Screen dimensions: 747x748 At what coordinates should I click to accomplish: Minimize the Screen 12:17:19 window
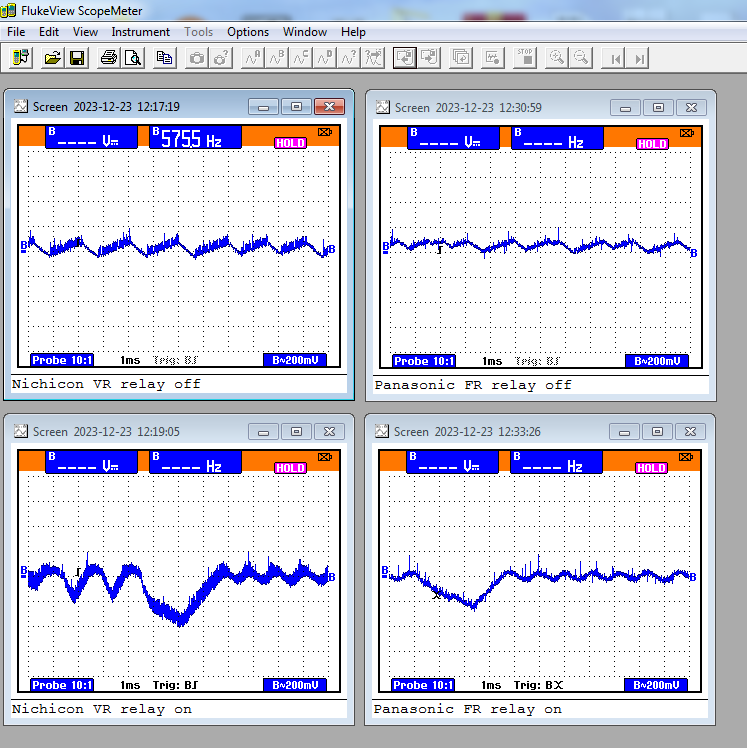263,107
